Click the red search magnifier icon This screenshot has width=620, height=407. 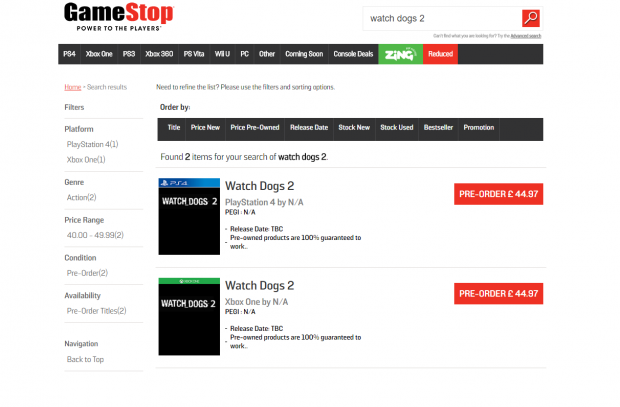531,18
